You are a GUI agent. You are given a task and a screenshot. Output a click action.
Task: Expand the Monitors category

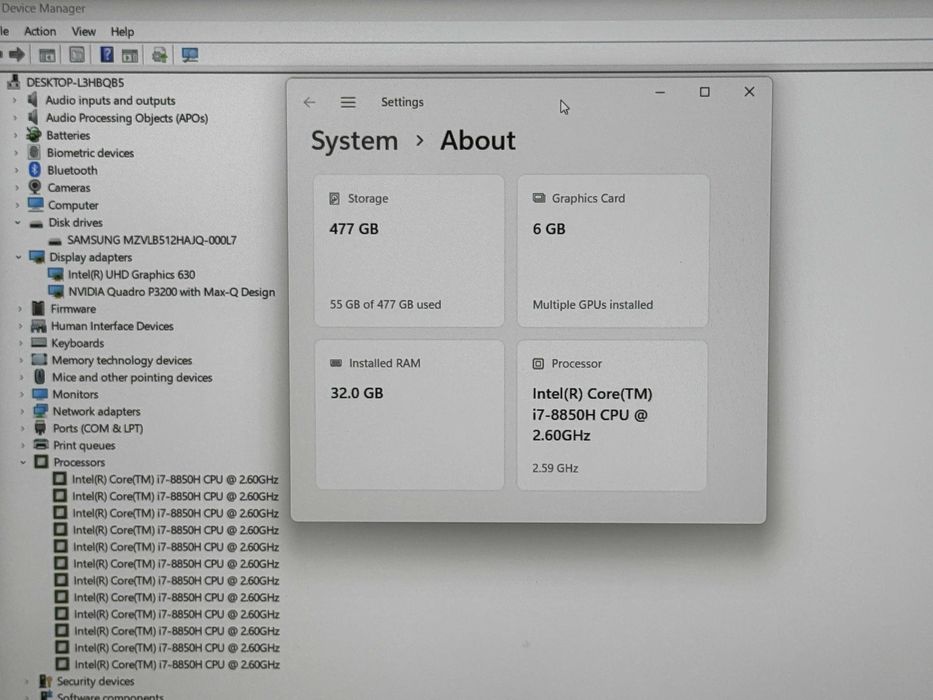[x=21, y=394]
